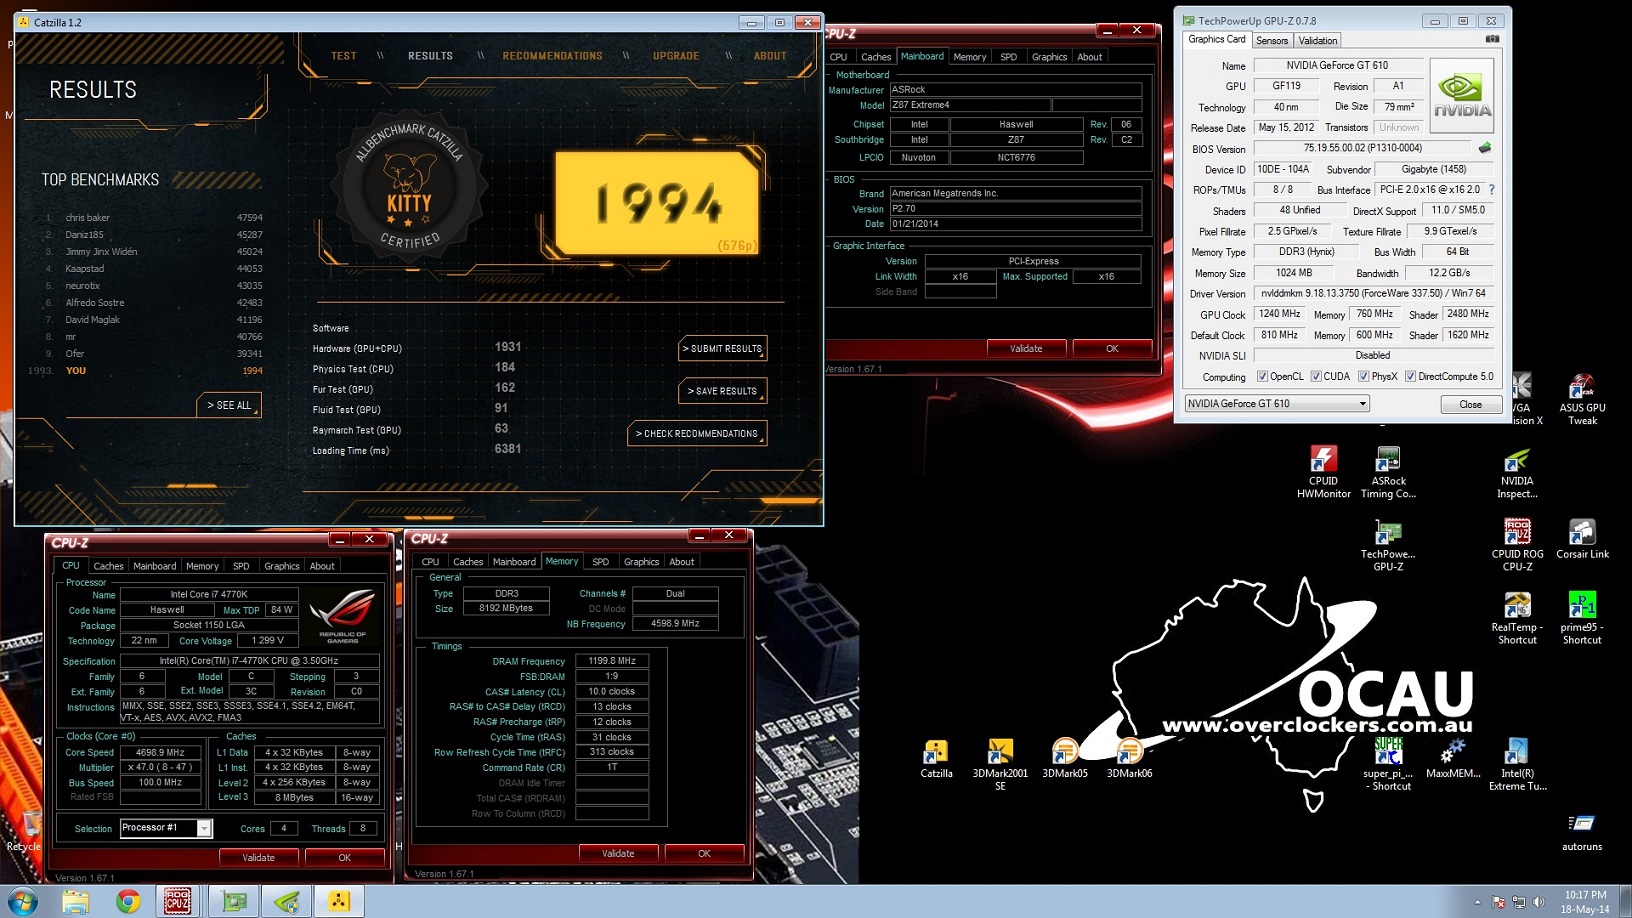Switch to the Sensors tab in GPU-Z
The height and width of the screenshot is (918, 1632).
tap(1271, 41)
